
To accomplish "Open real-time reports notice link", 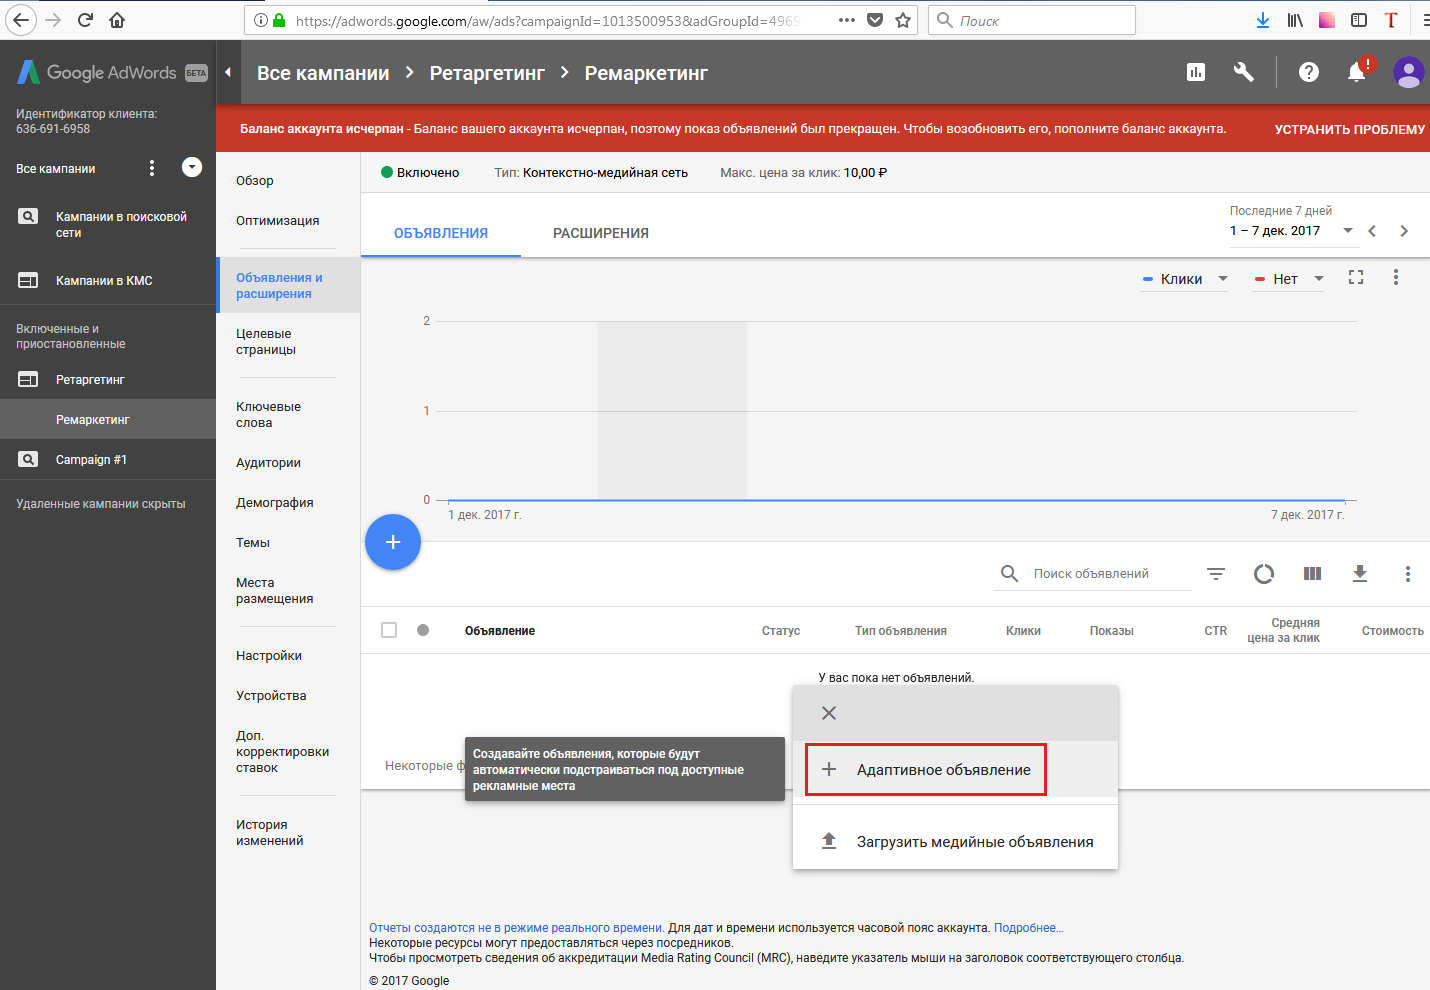I will pos(516,928).
